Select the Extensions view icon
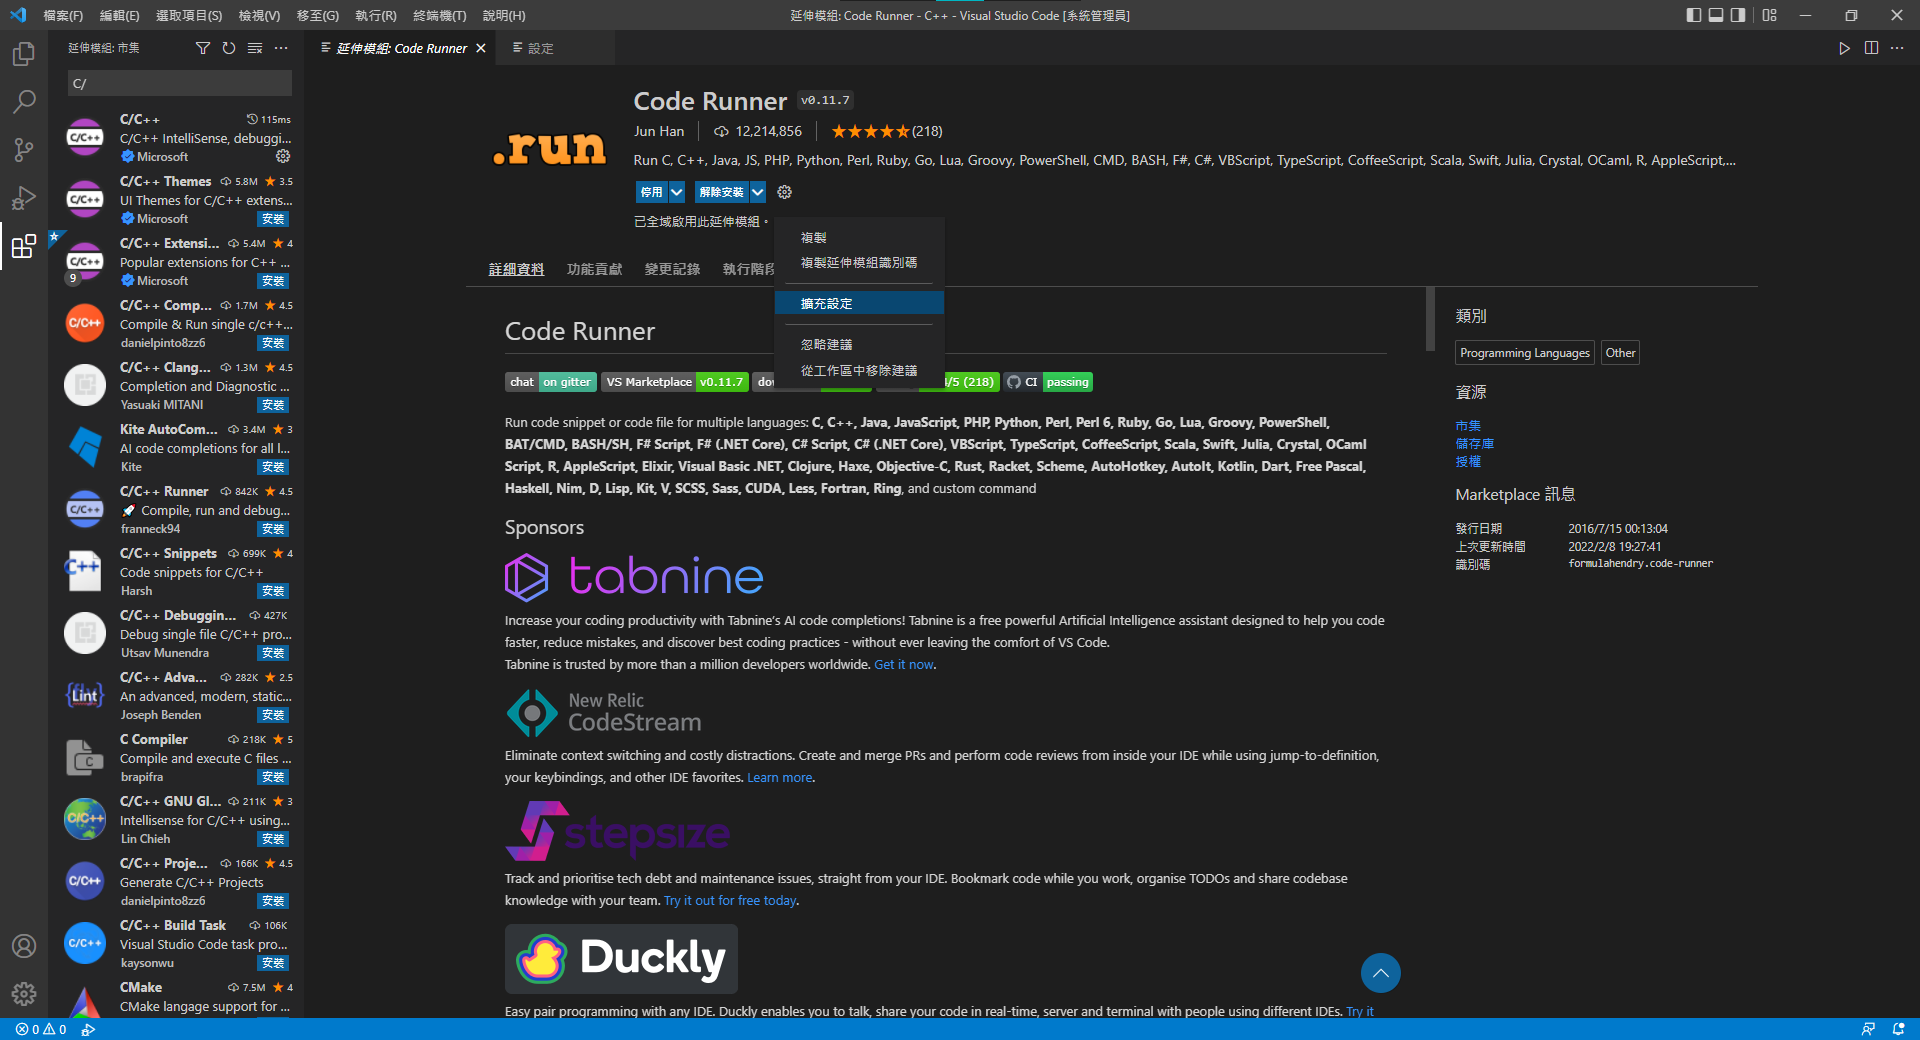 click(24, 246)
